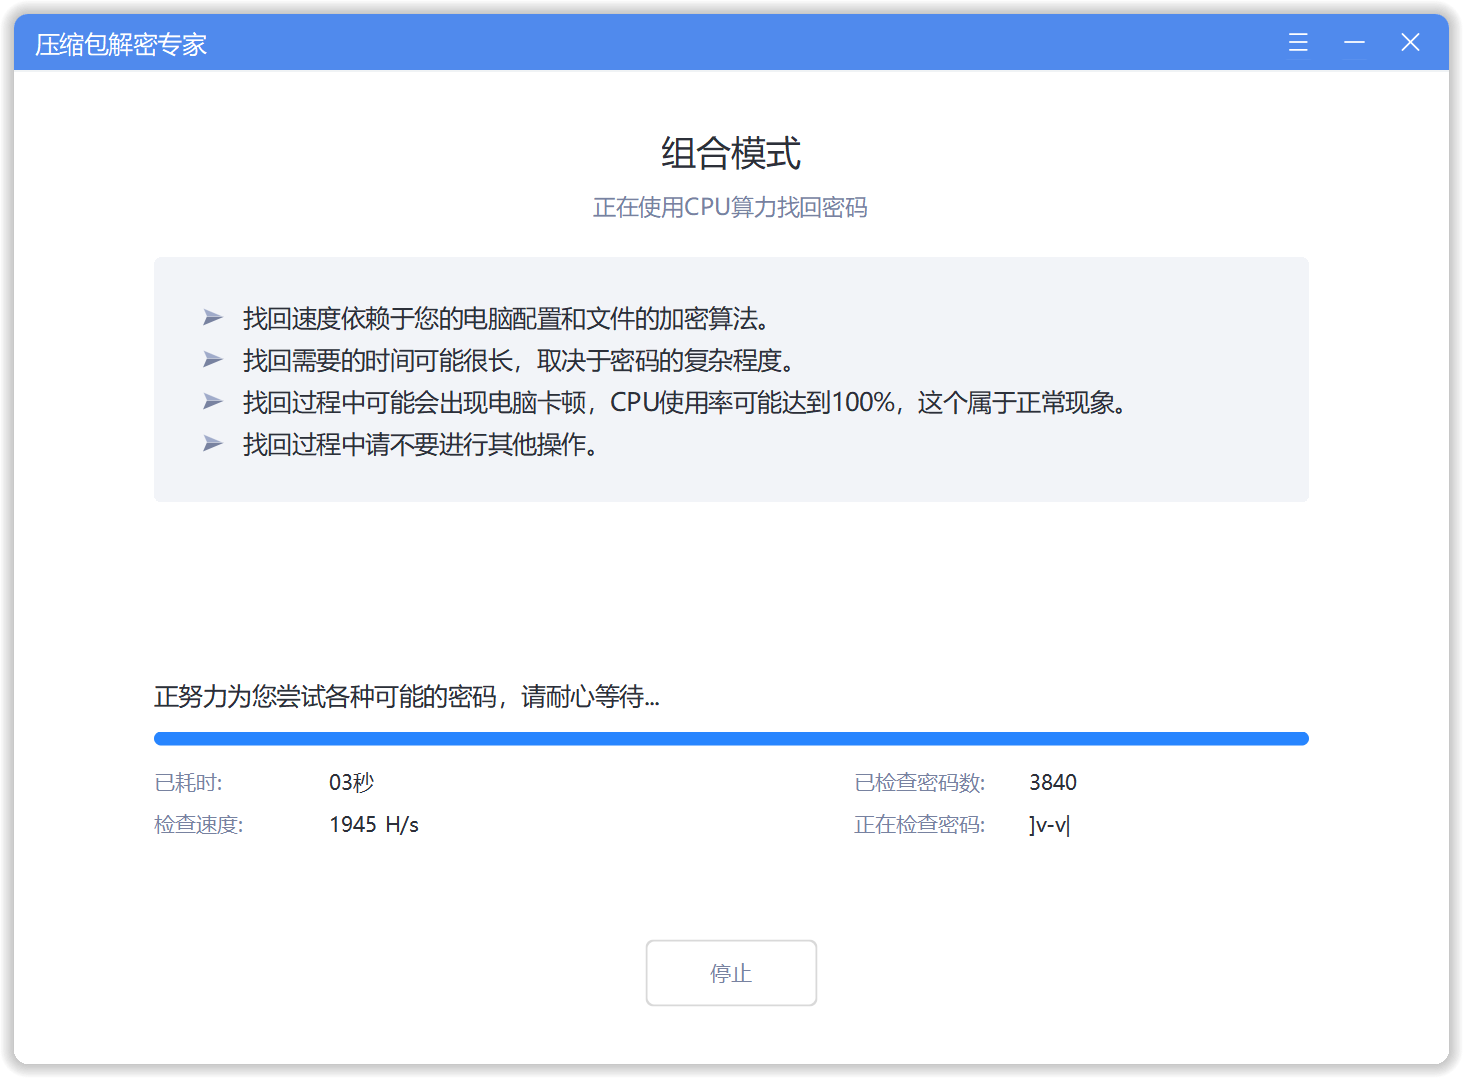Click the tip mentioning CPU使用率 100%

pos(685,403)
